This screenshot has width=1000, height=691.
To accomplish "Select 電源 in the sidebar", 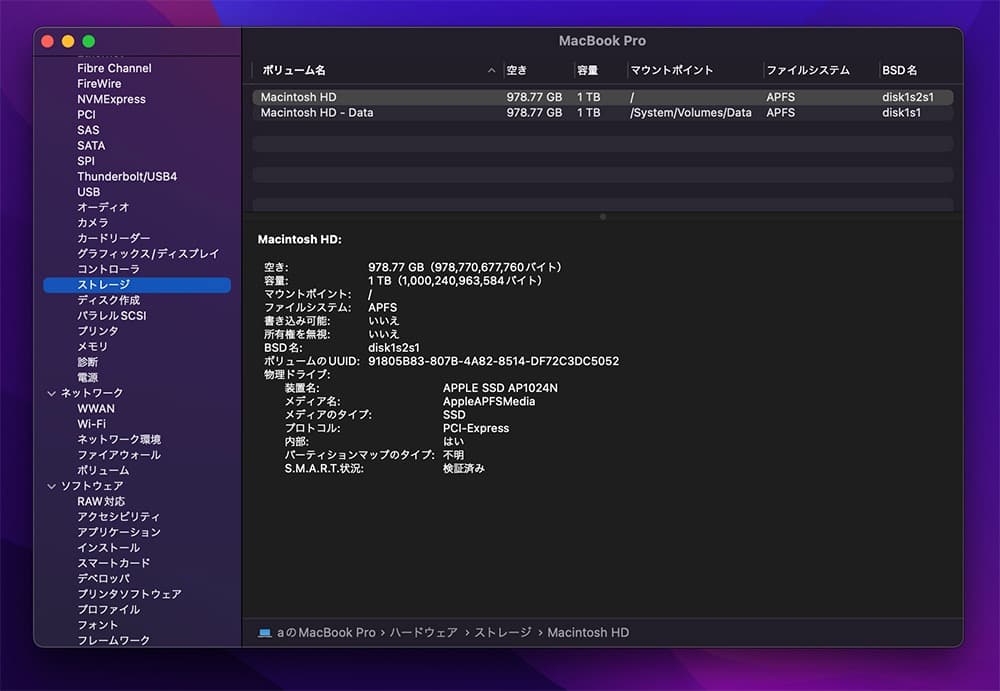I will tap(87, 376).
